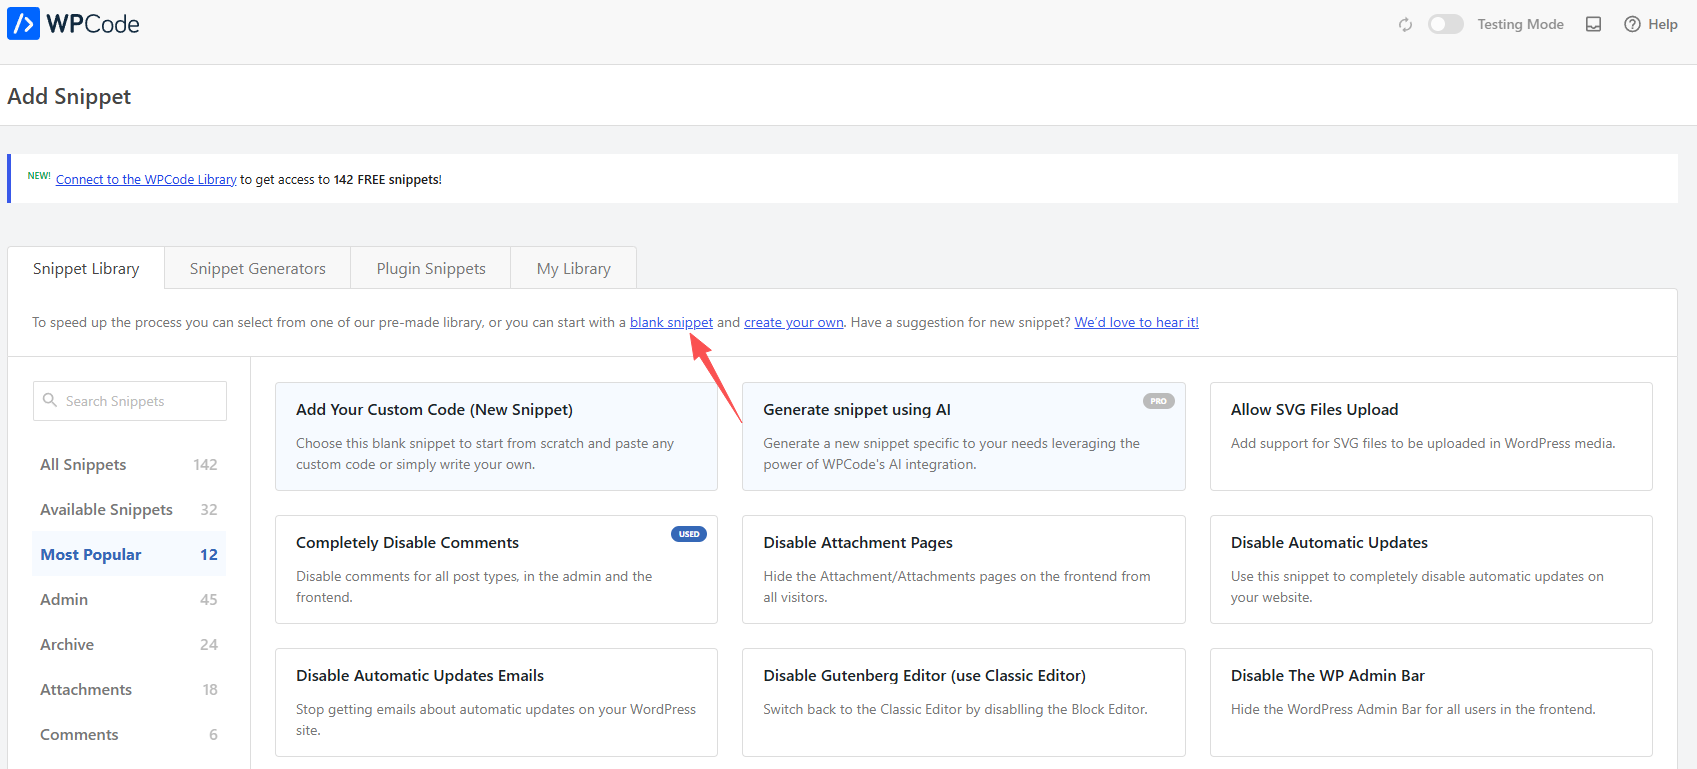This screenshot has width=1697, height=769.
Task: Click the Admin count 45
Action: [x=209, y=599]
